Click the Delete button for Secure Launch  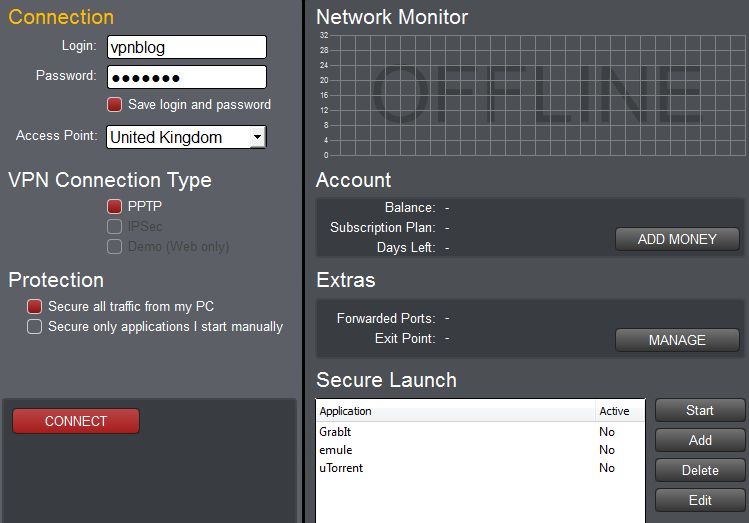(700, 470)
